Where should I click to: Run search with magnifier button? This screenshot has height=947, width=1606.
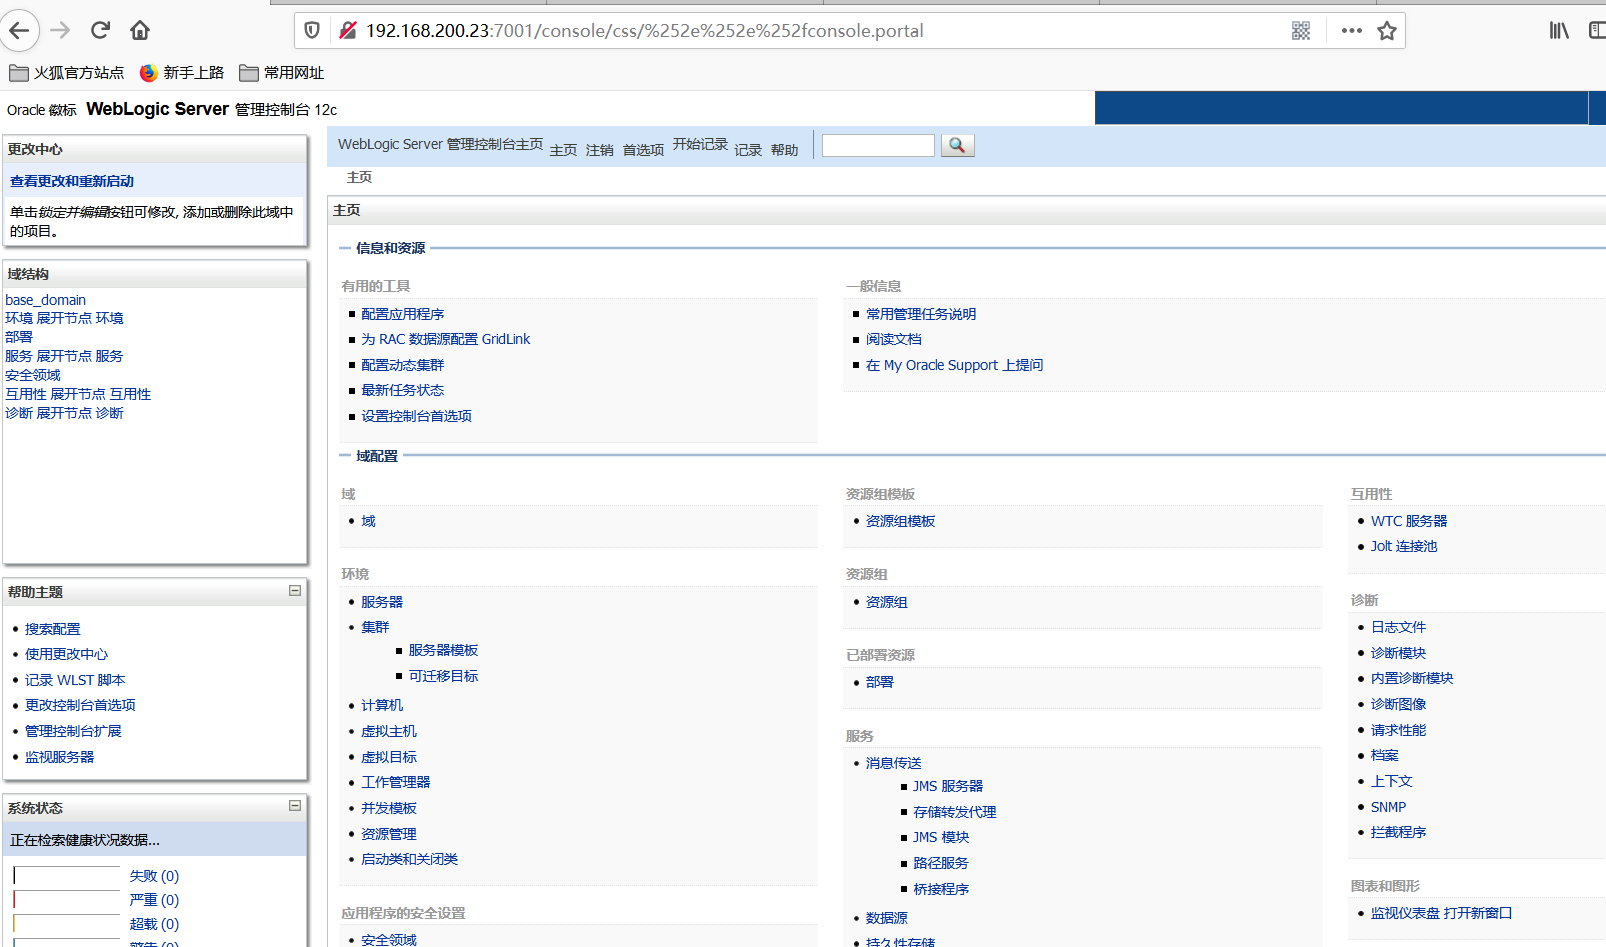click(957, 145)
